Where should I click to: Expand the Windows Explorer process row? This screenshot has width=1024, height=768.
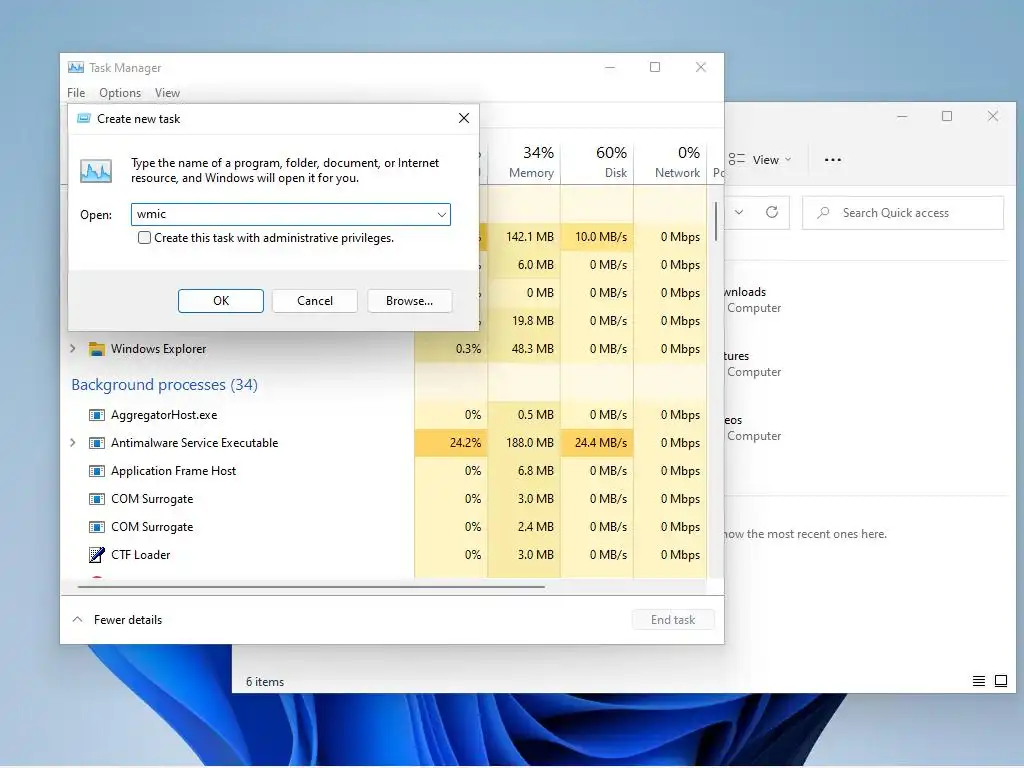[72, 349]
